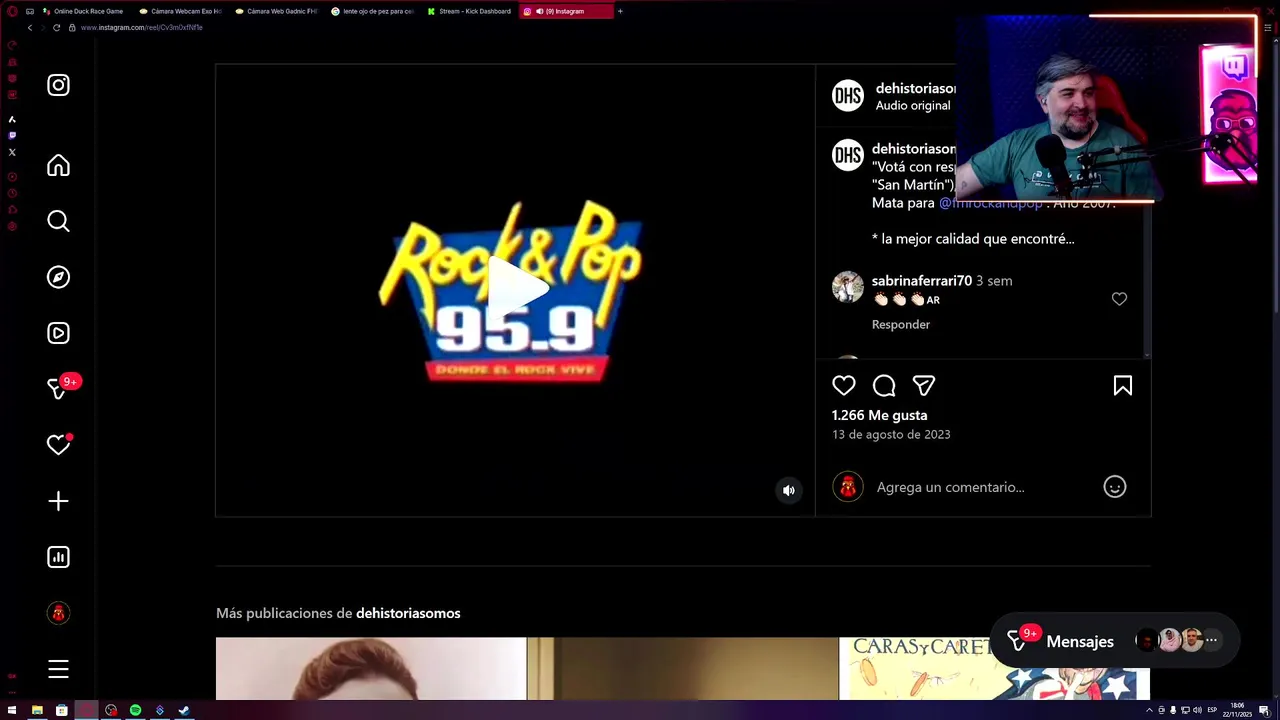1280x720 pixels.
Task: Select the (9) Instagram tab
Action: click(566, 11)
